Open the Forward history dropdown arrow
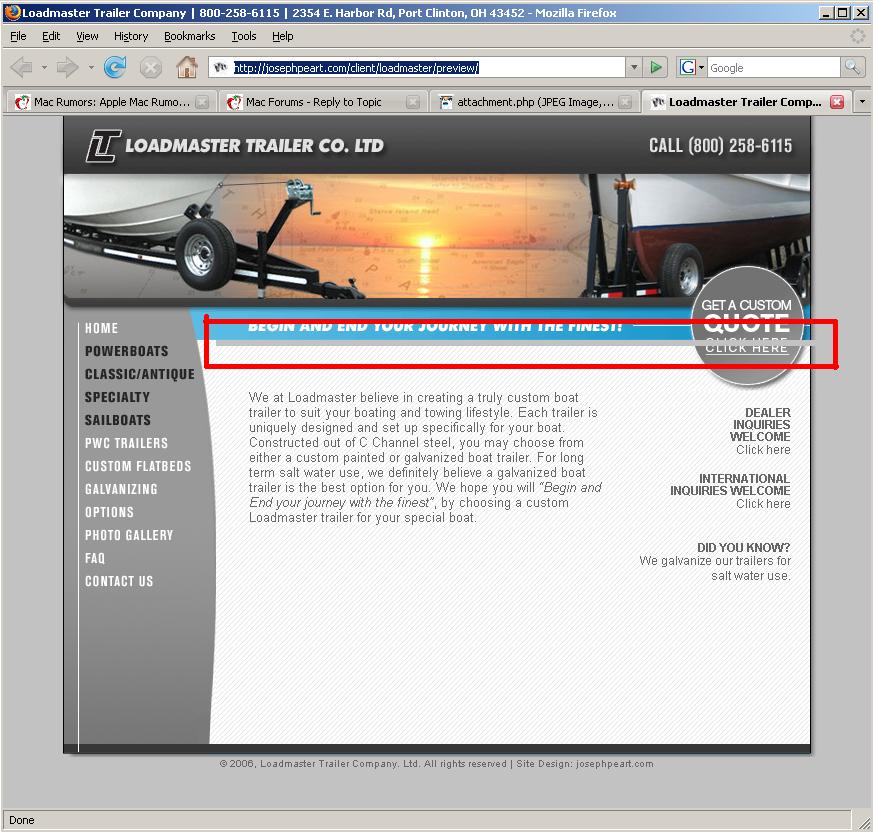873x832 pixels. [91, 68]
